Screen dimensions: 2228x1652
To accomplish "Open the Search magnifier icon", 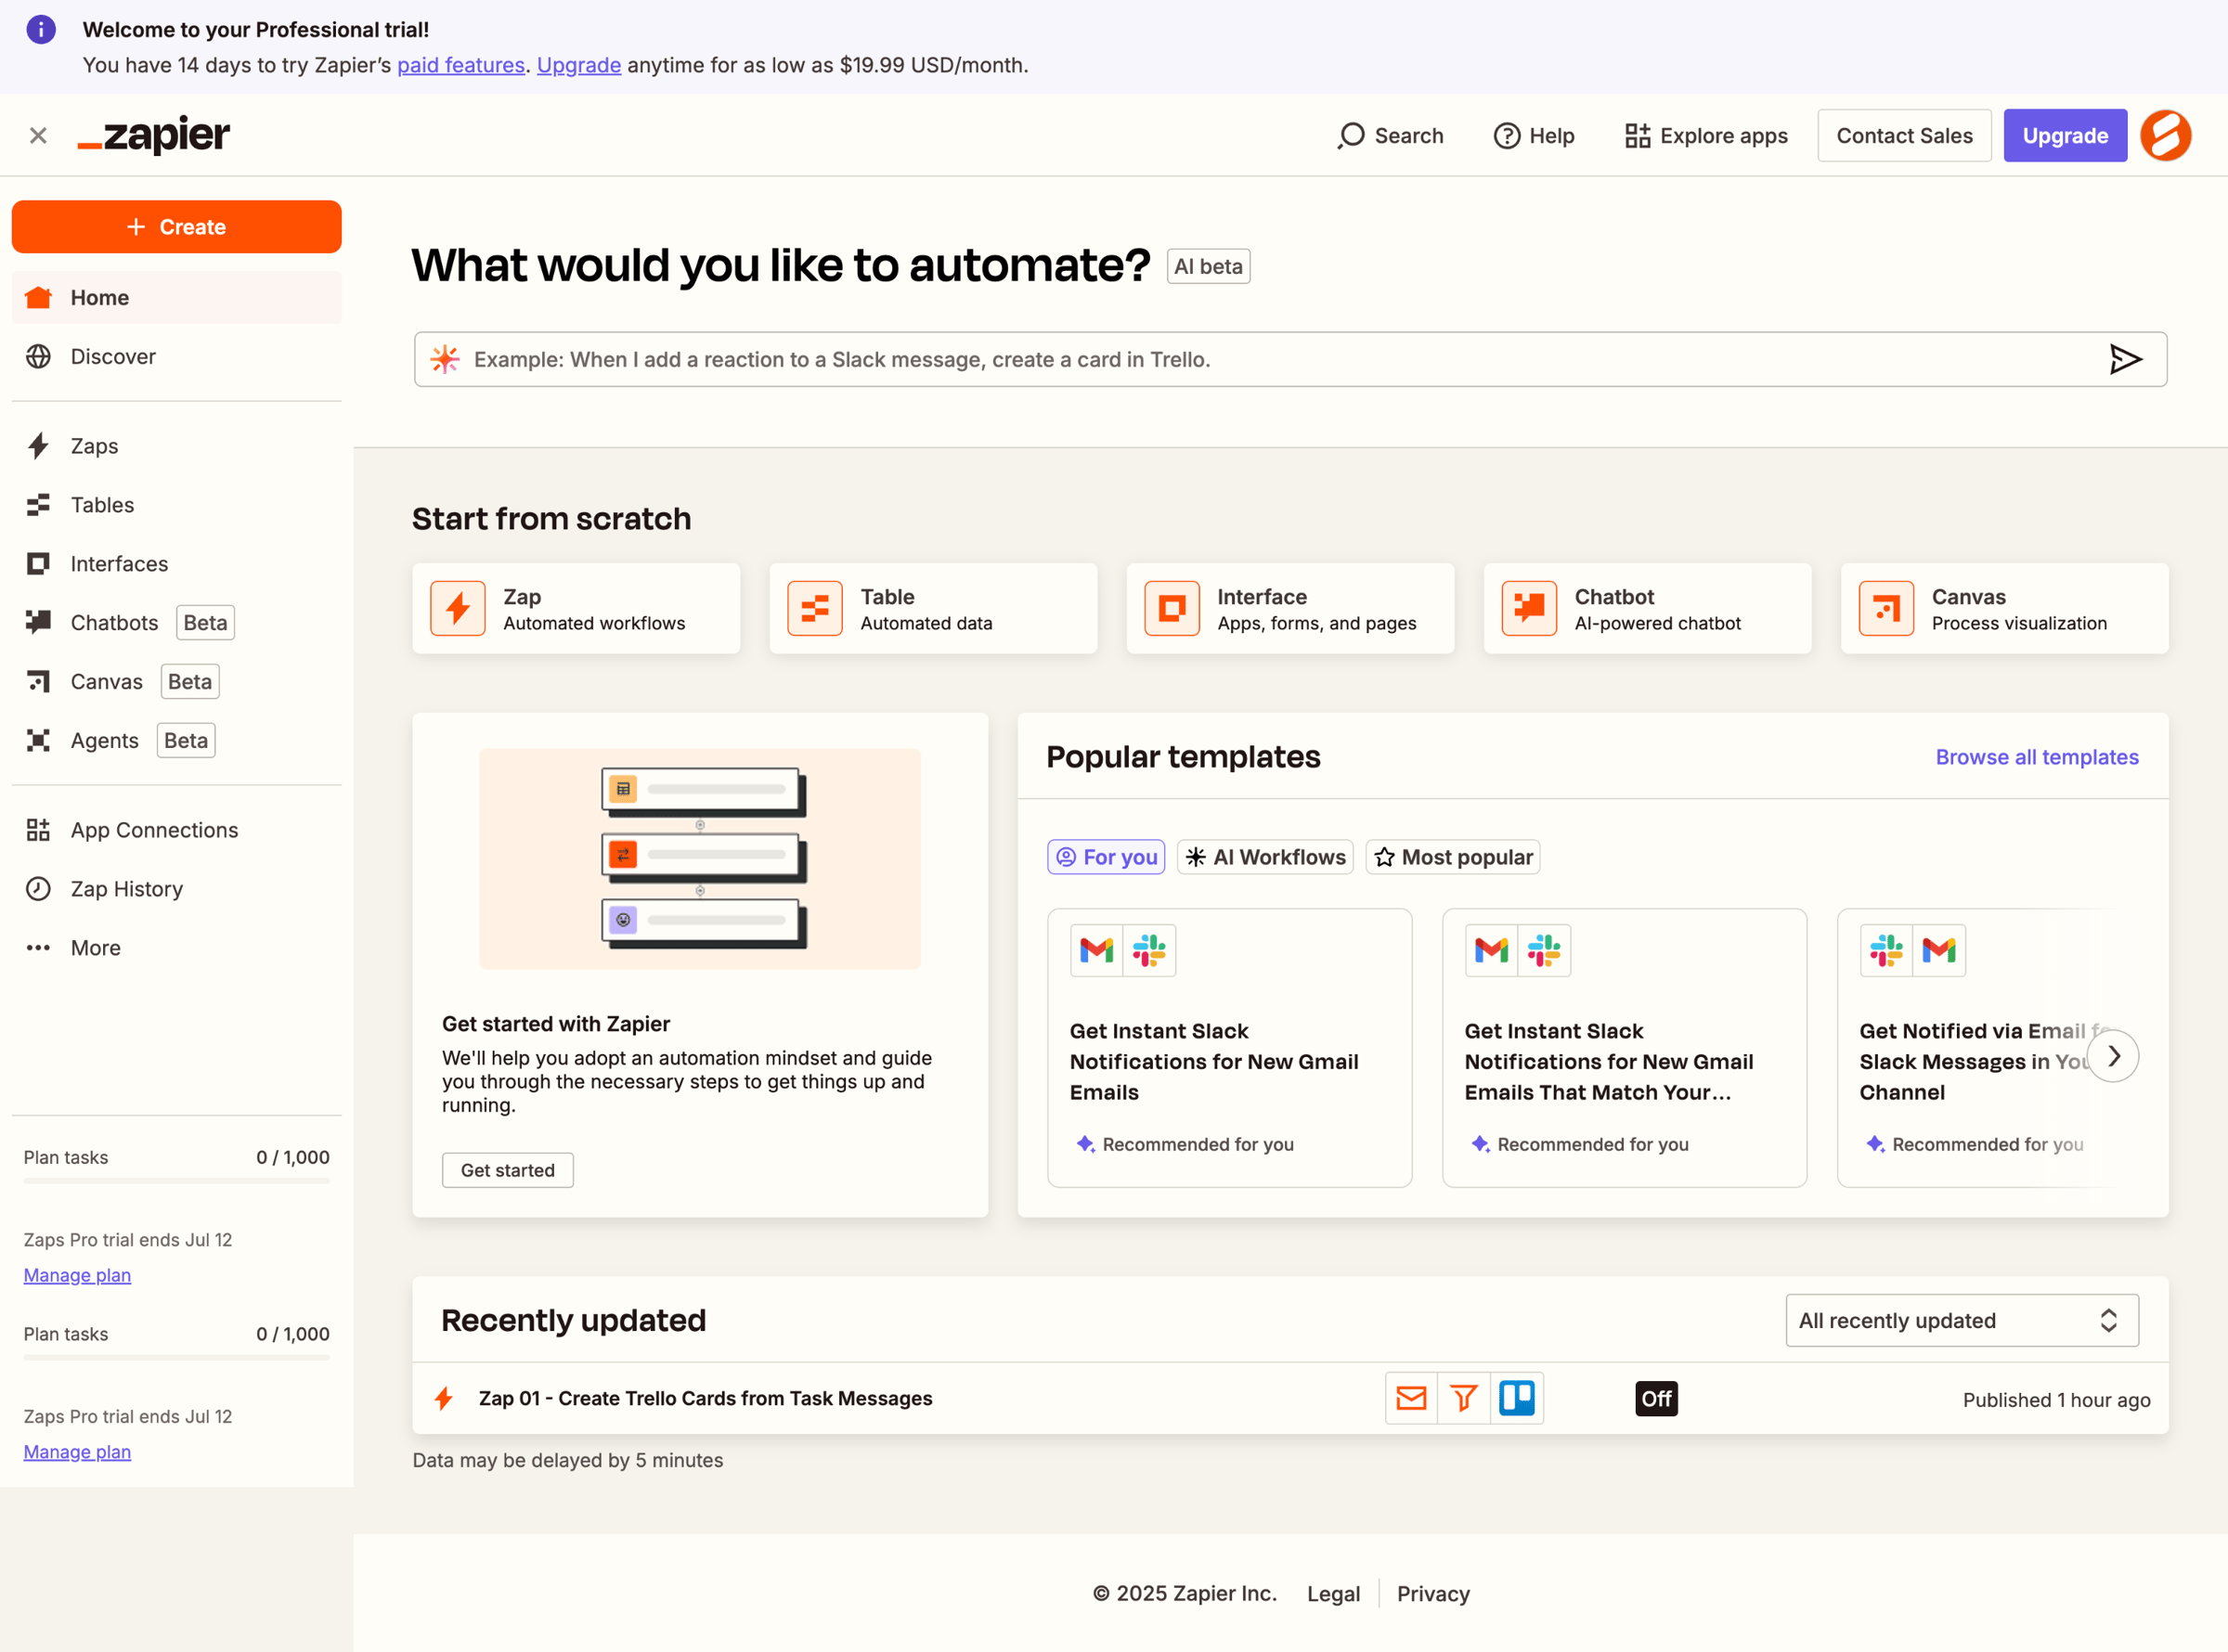I will click(x=1351, y=135).
